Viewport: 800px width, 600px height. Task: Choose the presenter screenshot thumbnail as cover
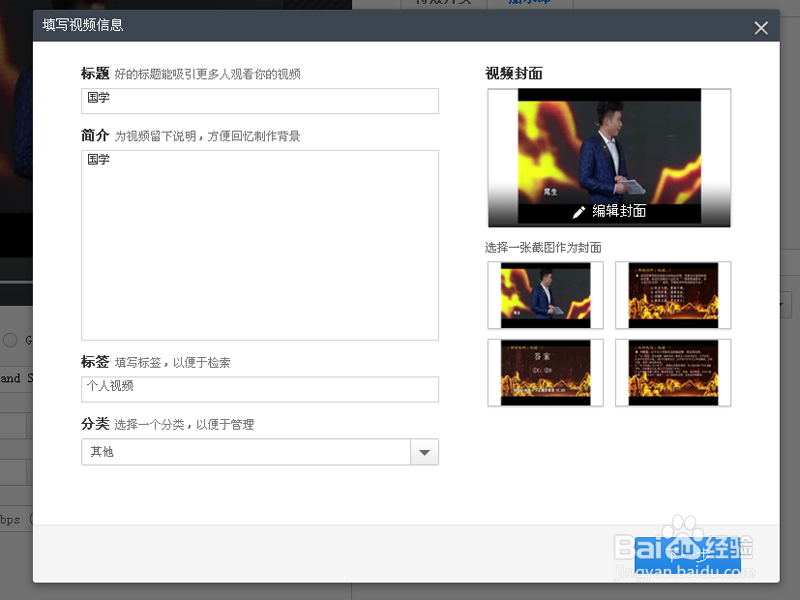pos(545,295)
